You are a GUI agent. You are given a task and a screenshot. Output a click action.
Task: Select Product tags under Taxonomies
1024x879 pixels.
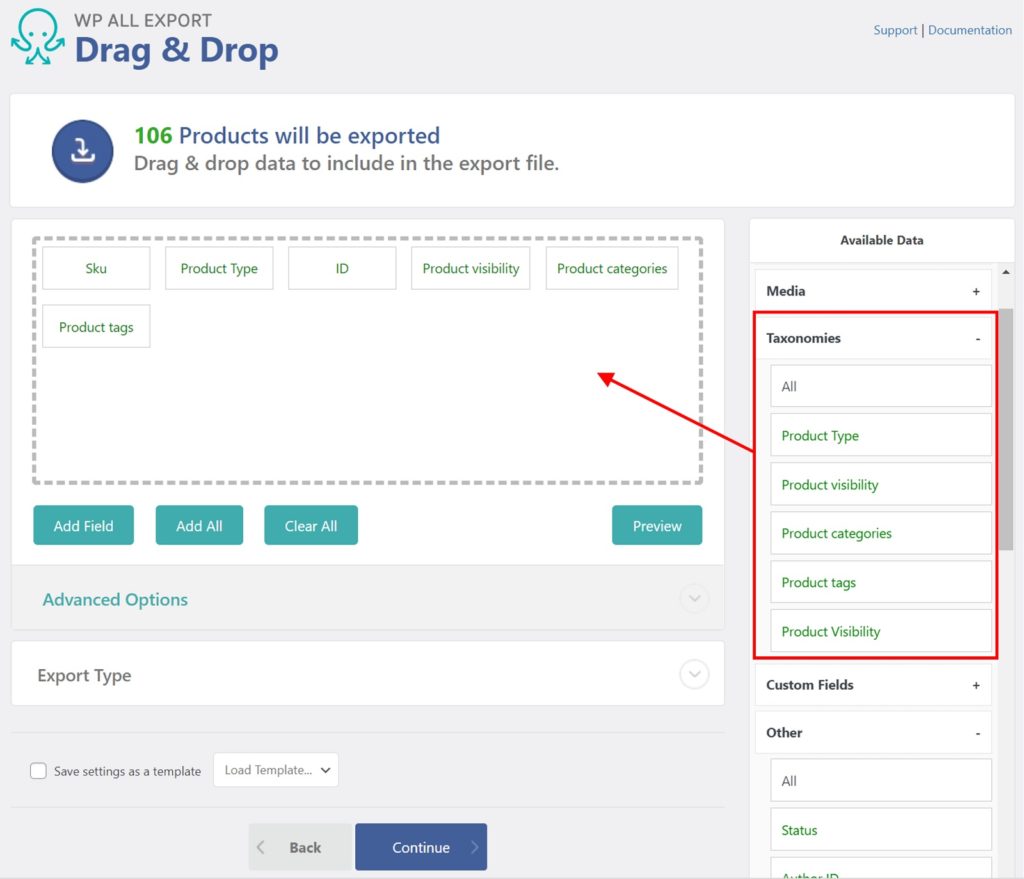(880, 582)
